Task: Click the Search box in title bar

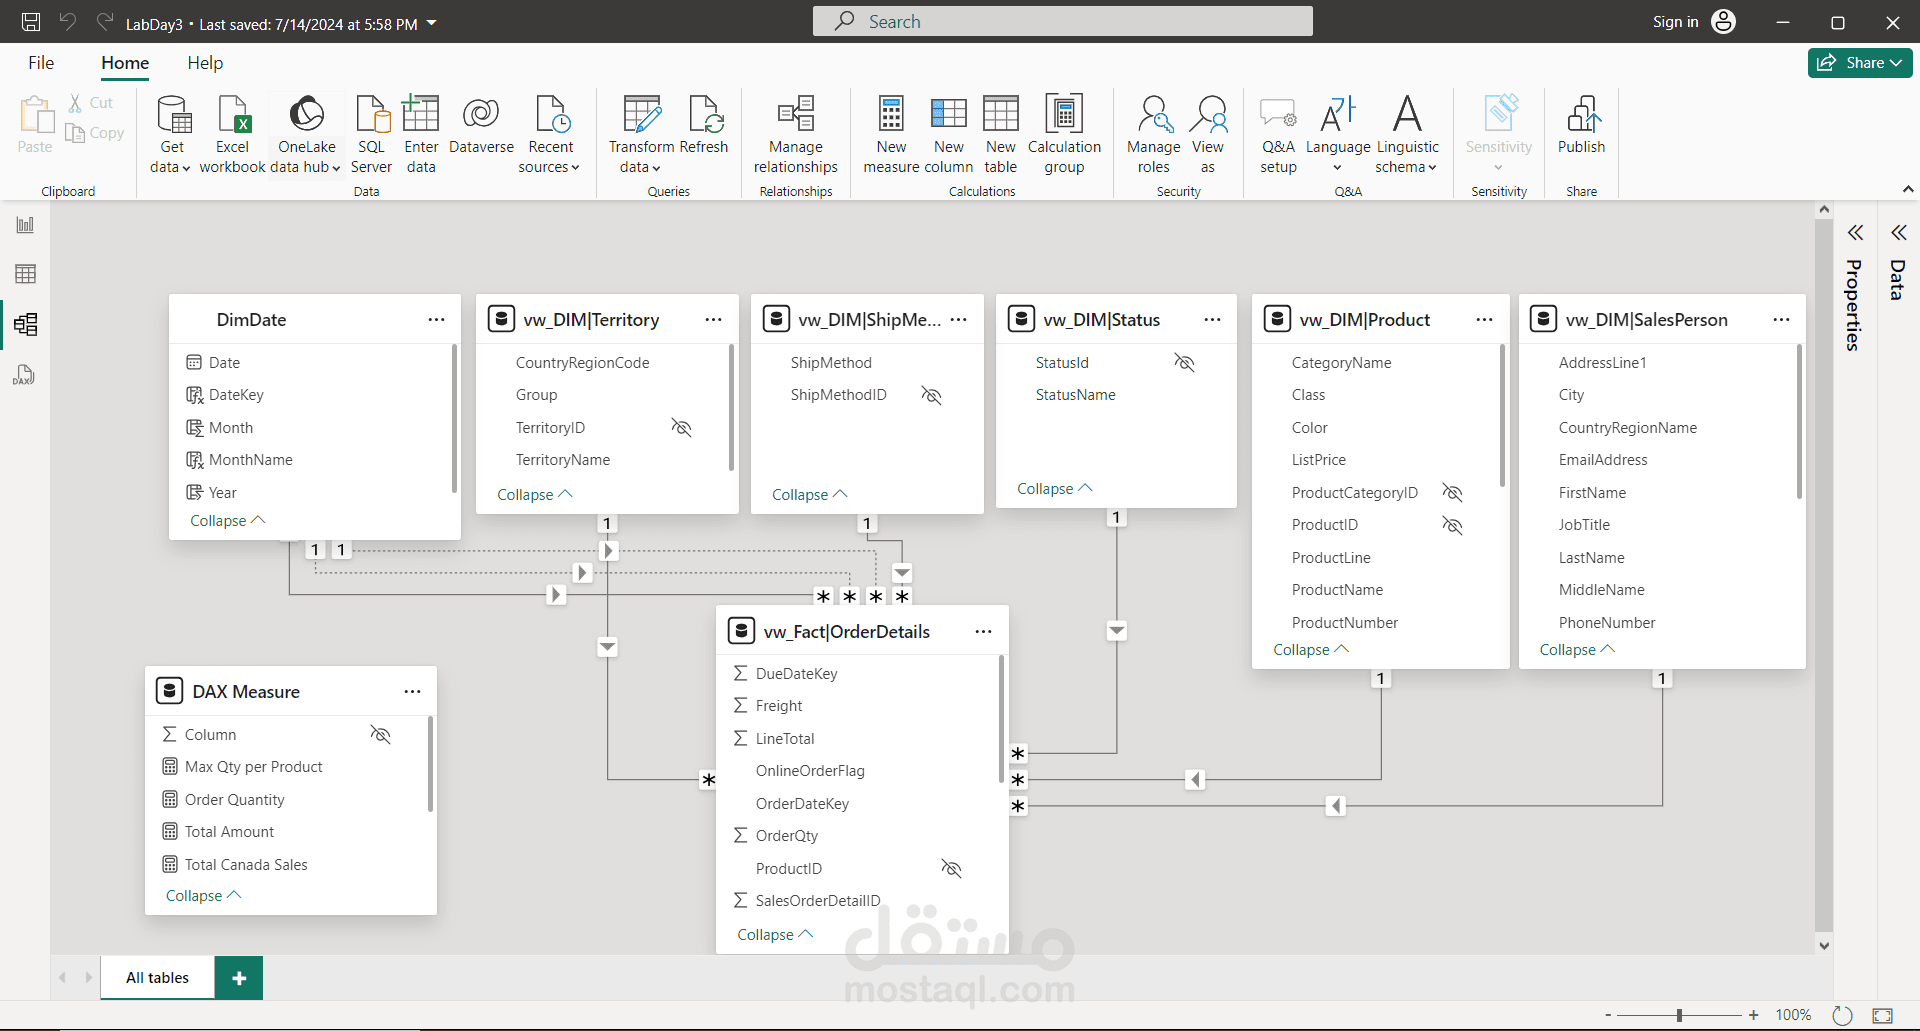Action: coord(1063,21)
